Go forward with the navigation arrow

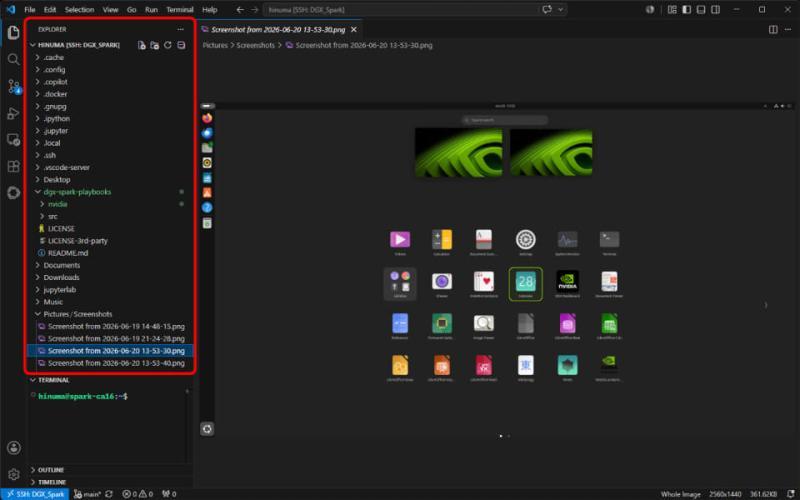255,10
